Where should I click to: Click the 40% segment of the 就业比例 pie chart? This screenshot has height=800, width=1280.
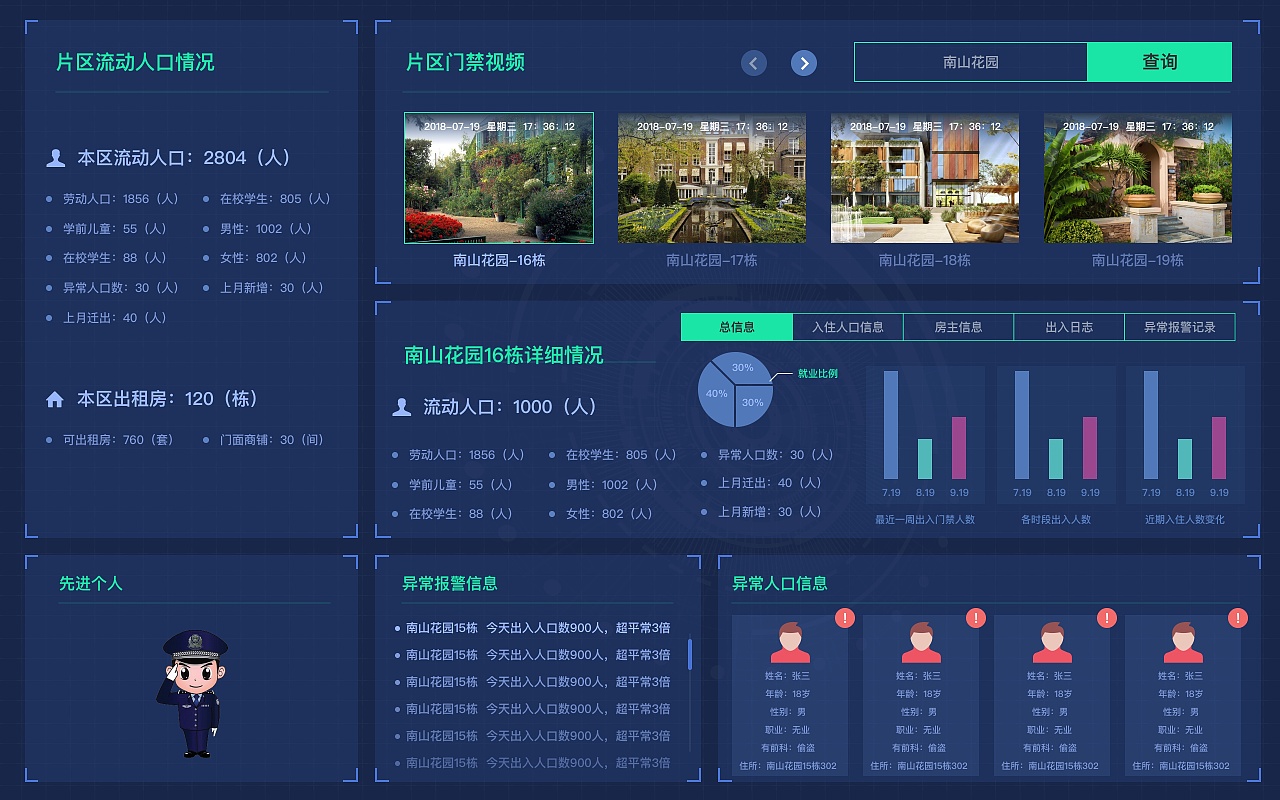[715, 393]
